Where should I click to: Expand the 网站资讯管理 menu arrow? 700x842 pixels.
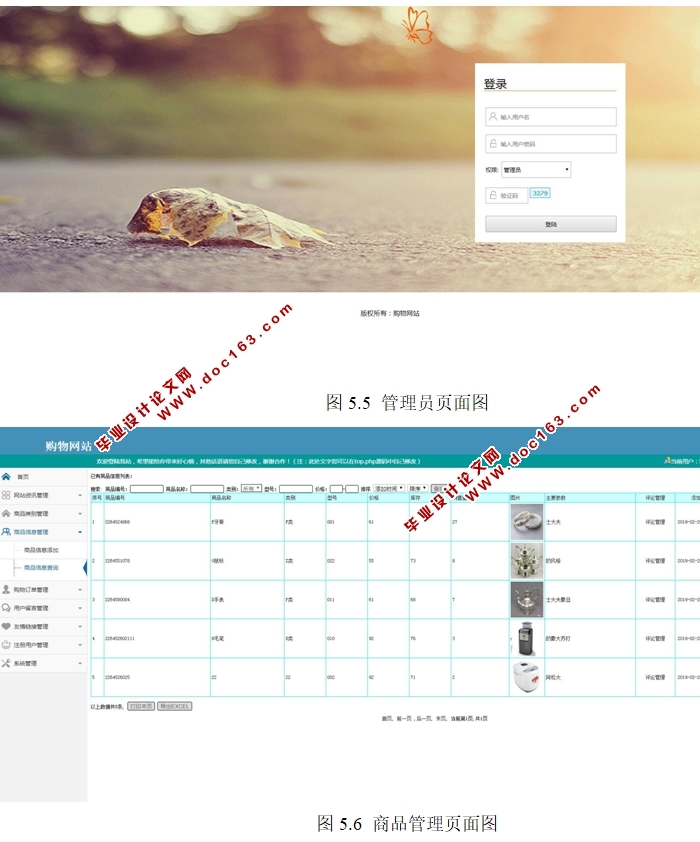pos(80,495)
